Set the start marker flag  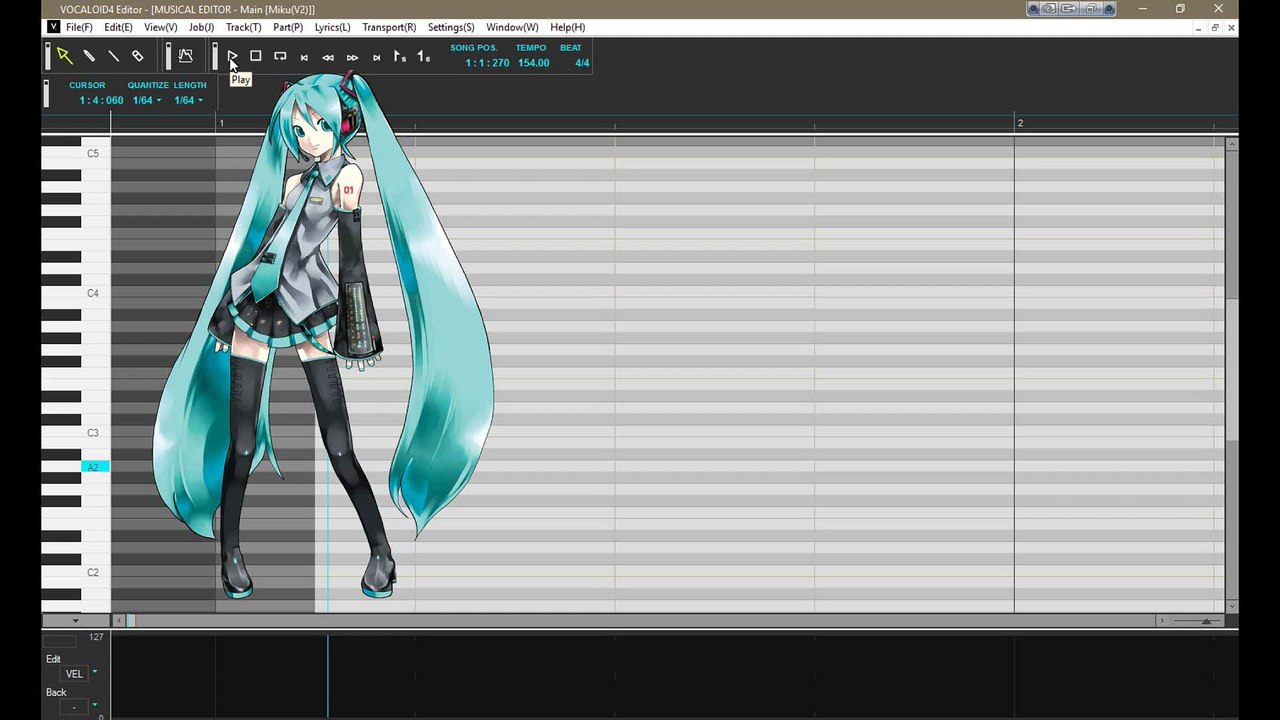(400, 57)
